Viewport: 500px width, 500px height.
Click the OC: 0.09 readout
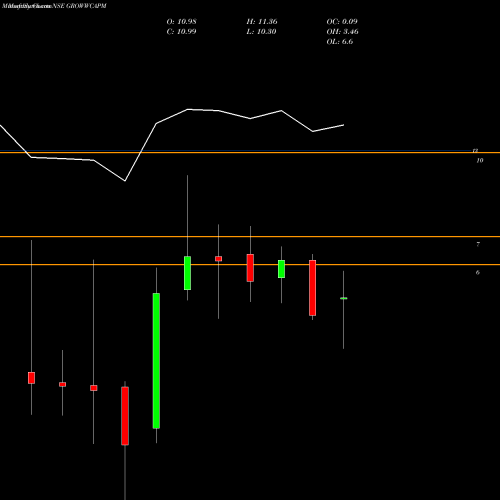click(342, 22)
